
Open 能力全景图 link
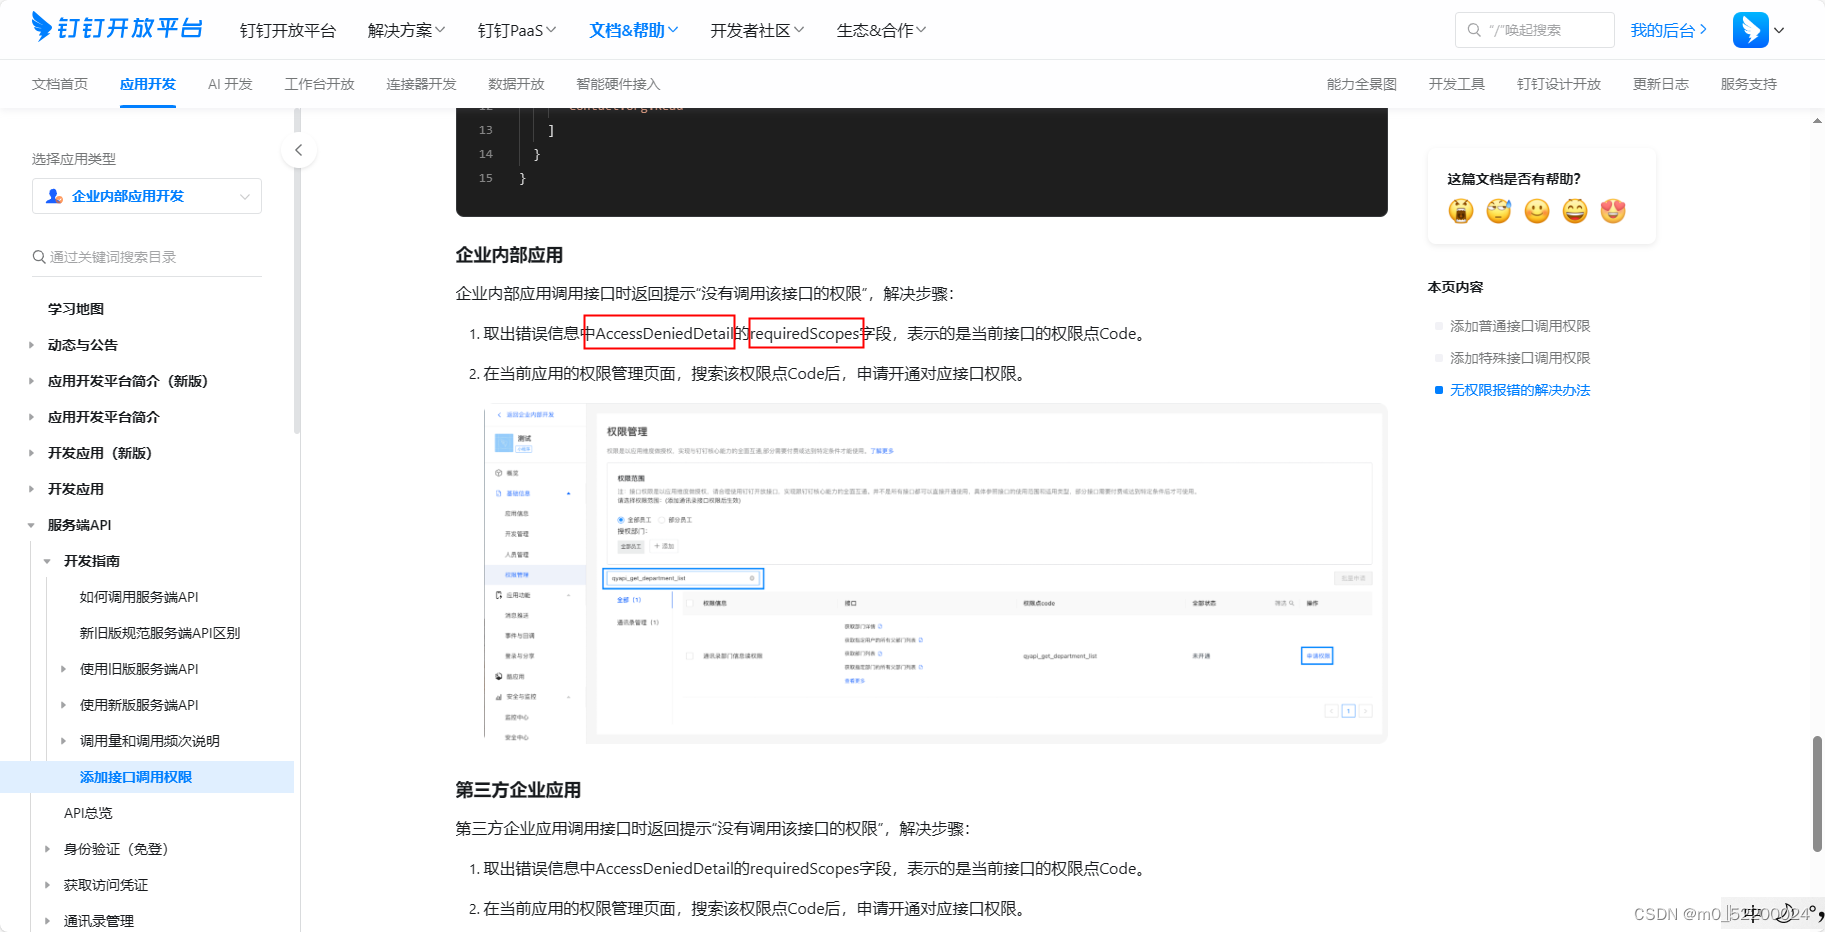[x=1362, y=84]
